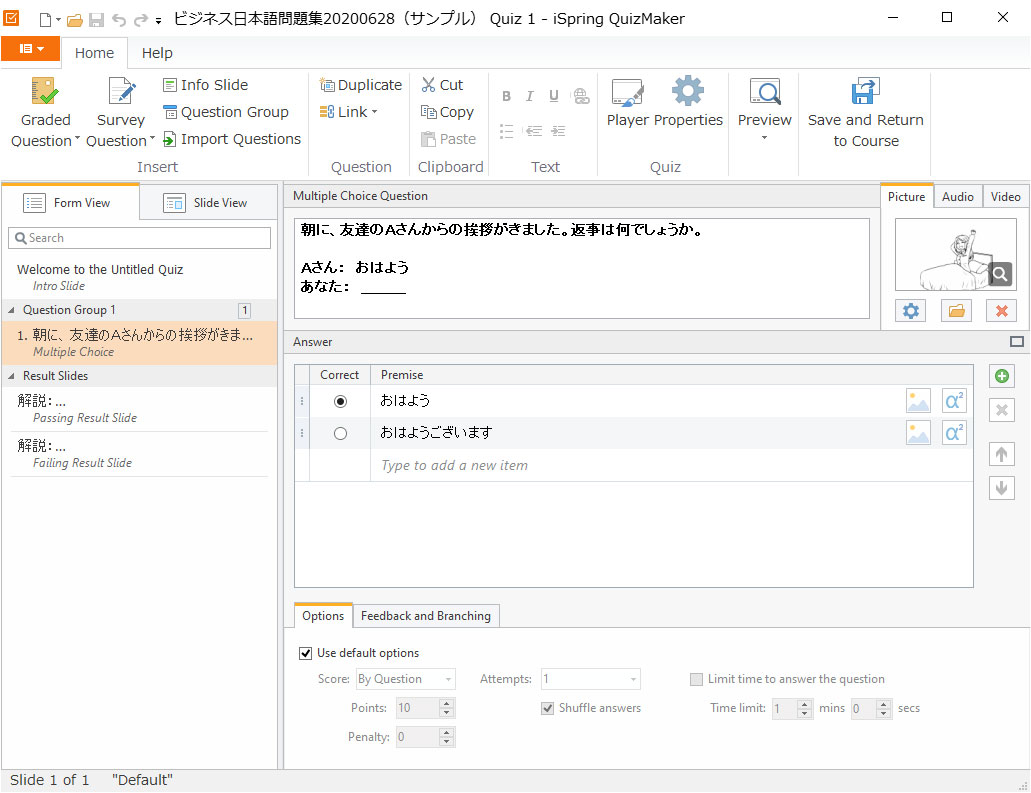Collapse the Question Group 1 section
1031x793 pixels.
coord(13,310)
